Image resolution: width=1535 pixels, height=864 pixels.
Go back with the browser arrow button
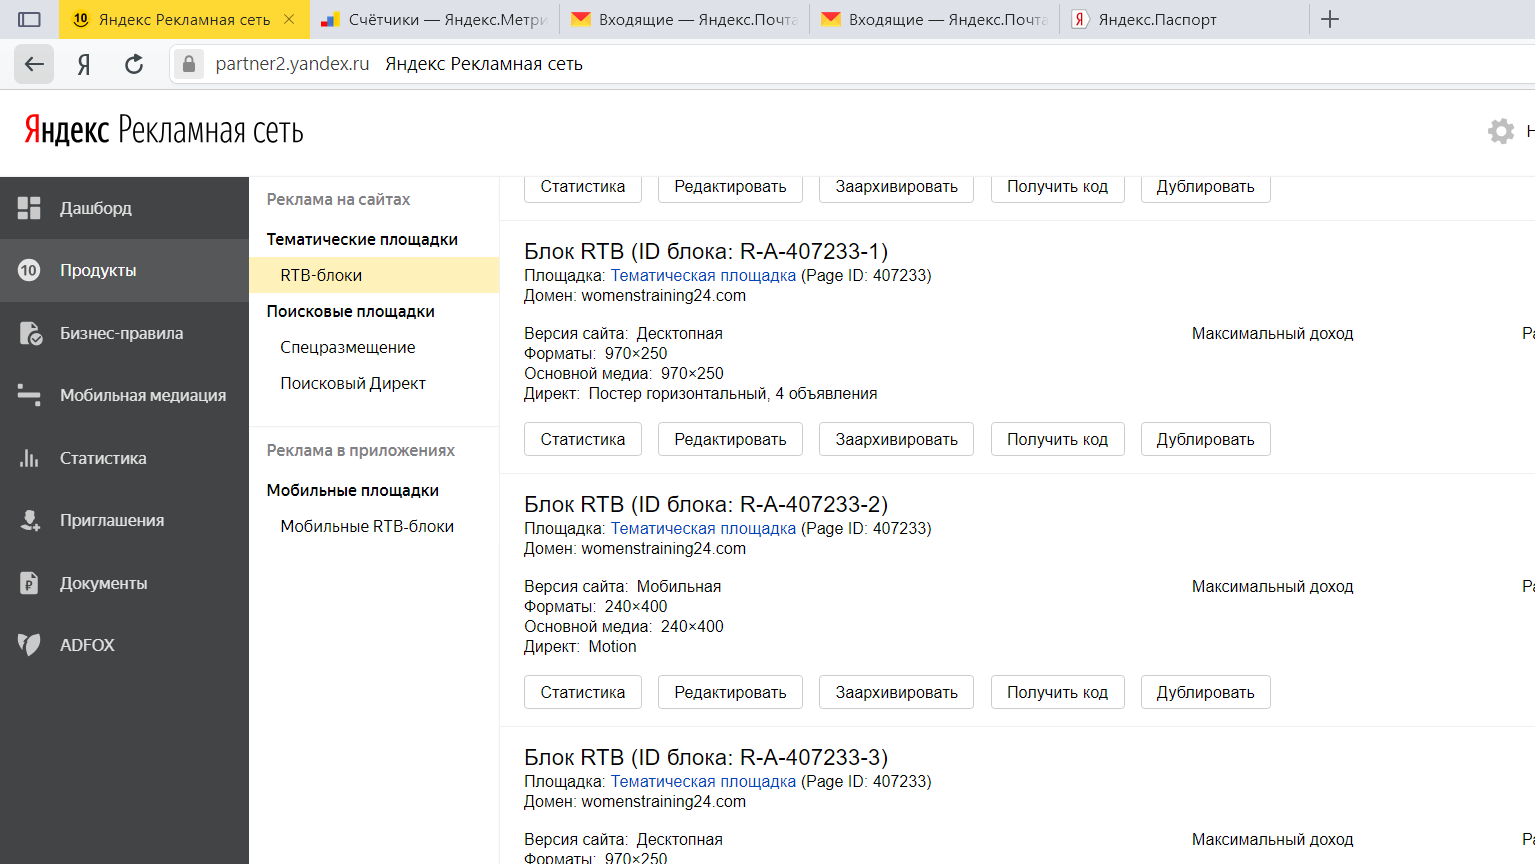pos(34,64)
